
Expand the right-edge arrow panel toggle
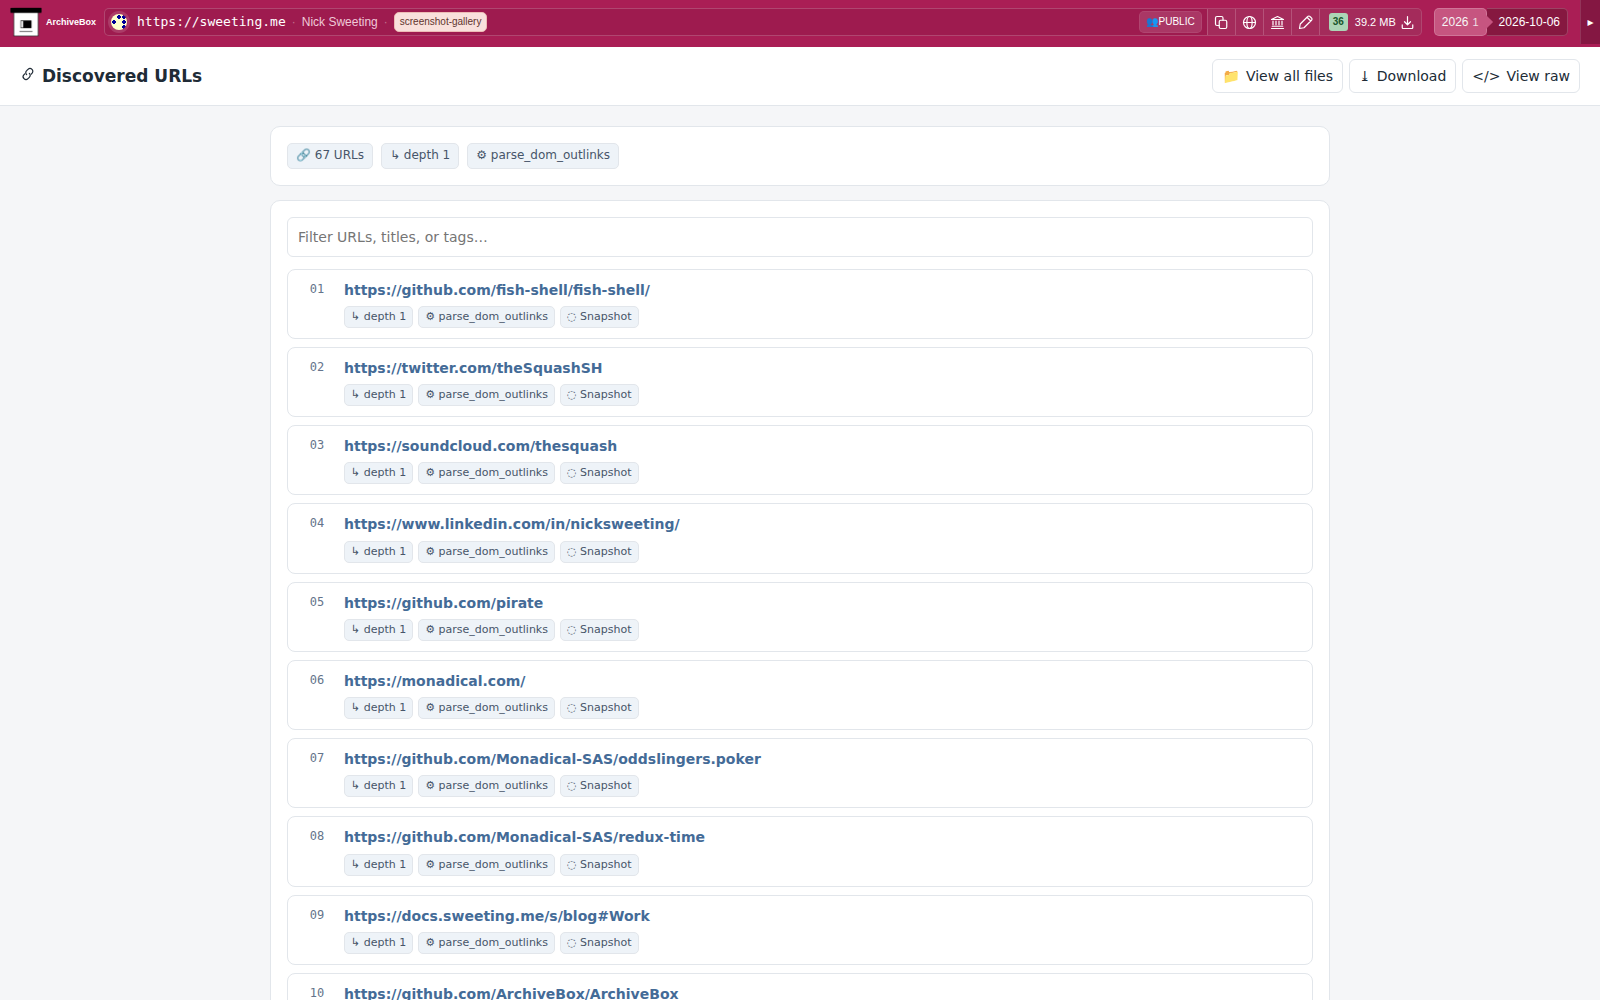click(1590, 22)
